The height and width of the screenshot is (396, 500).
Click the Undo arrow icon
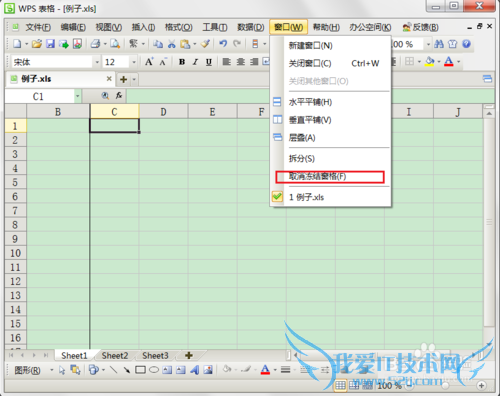223,44
